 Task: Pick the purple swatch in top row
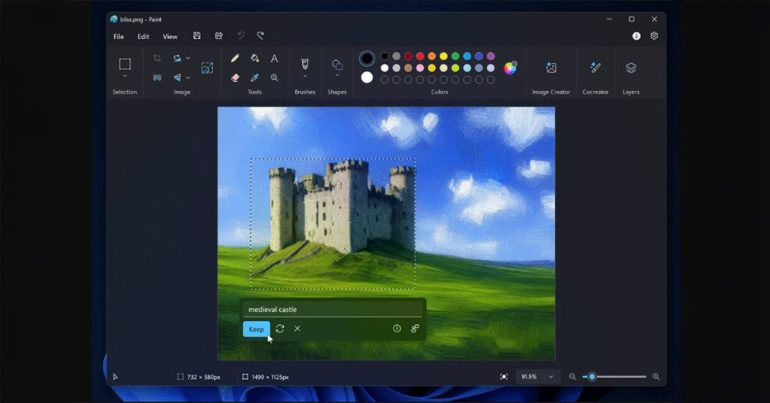pyautogui.click(x=491, y=56)
